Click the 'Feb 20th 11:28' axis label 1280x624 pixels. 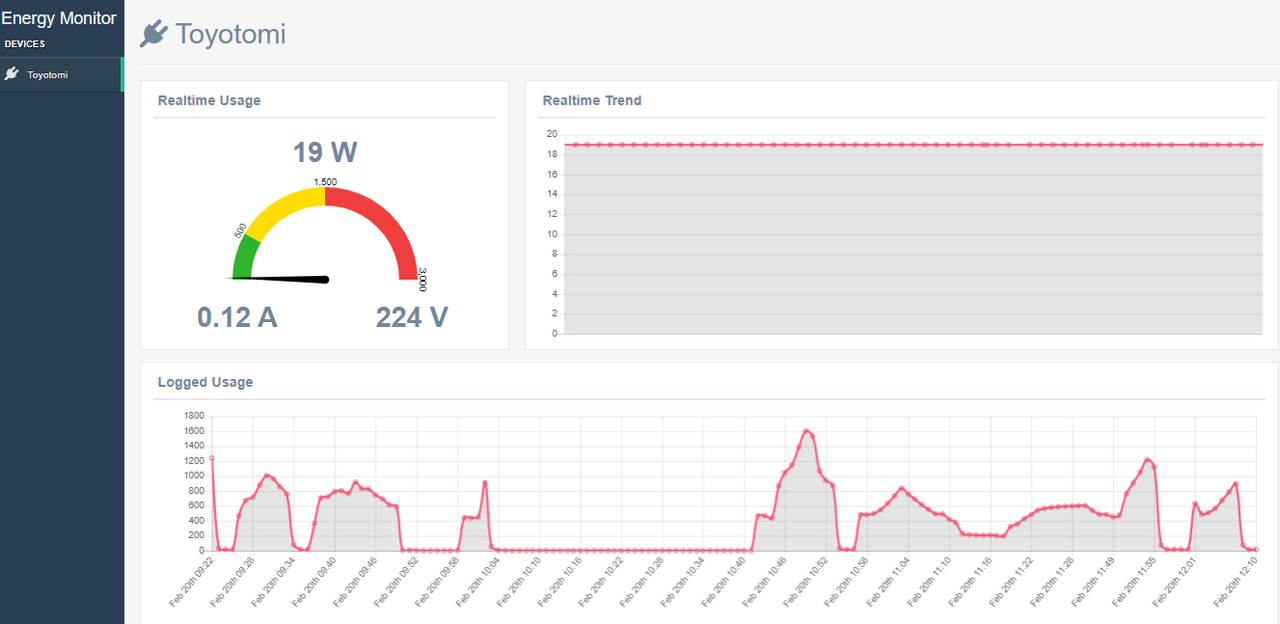(1052, 582)
